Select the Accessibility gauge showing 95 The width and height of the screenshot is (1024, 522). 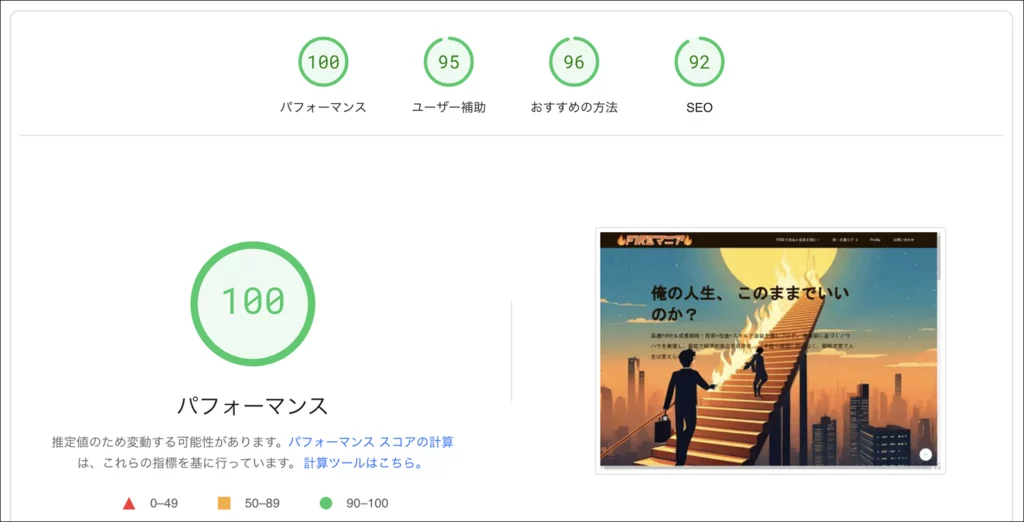pyautogui.click(x=449, y=62)
